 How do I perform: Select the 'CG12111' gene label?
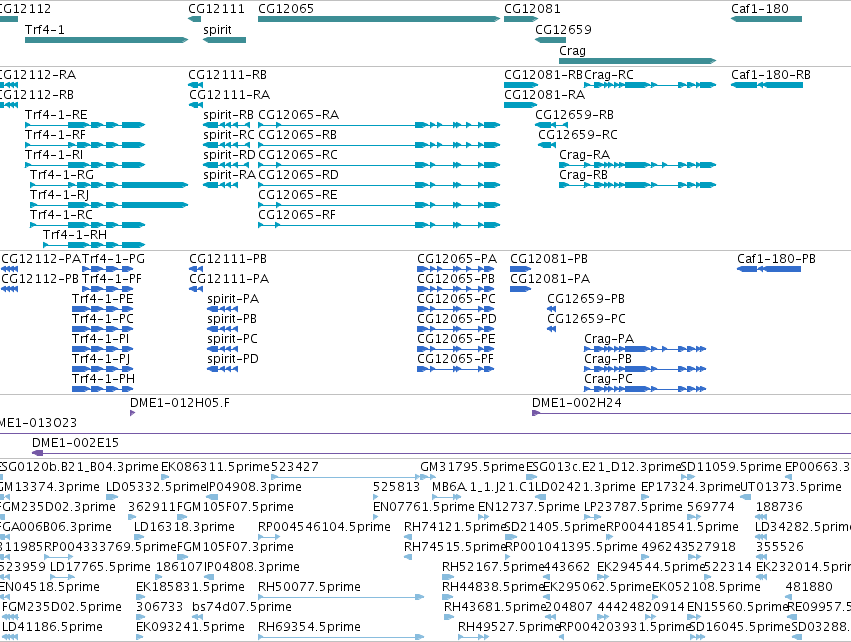coord(217,9)
